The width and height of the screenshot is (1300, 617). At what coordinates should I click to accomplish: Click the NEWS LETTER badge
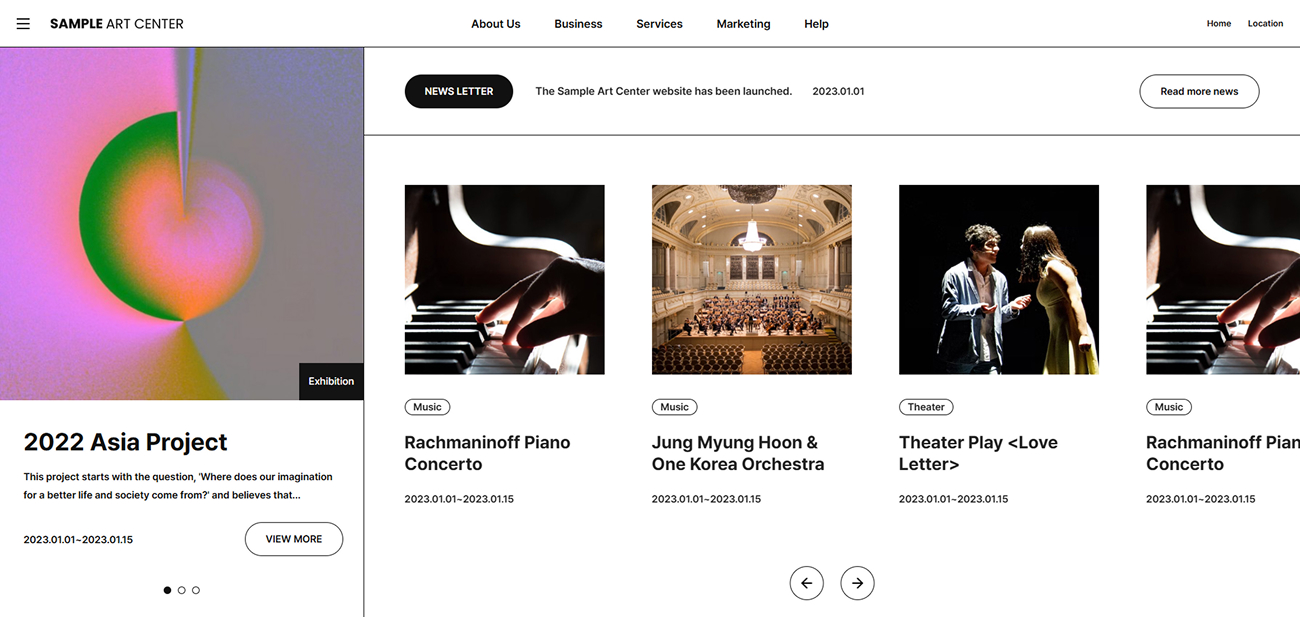[x=458, y=90]
